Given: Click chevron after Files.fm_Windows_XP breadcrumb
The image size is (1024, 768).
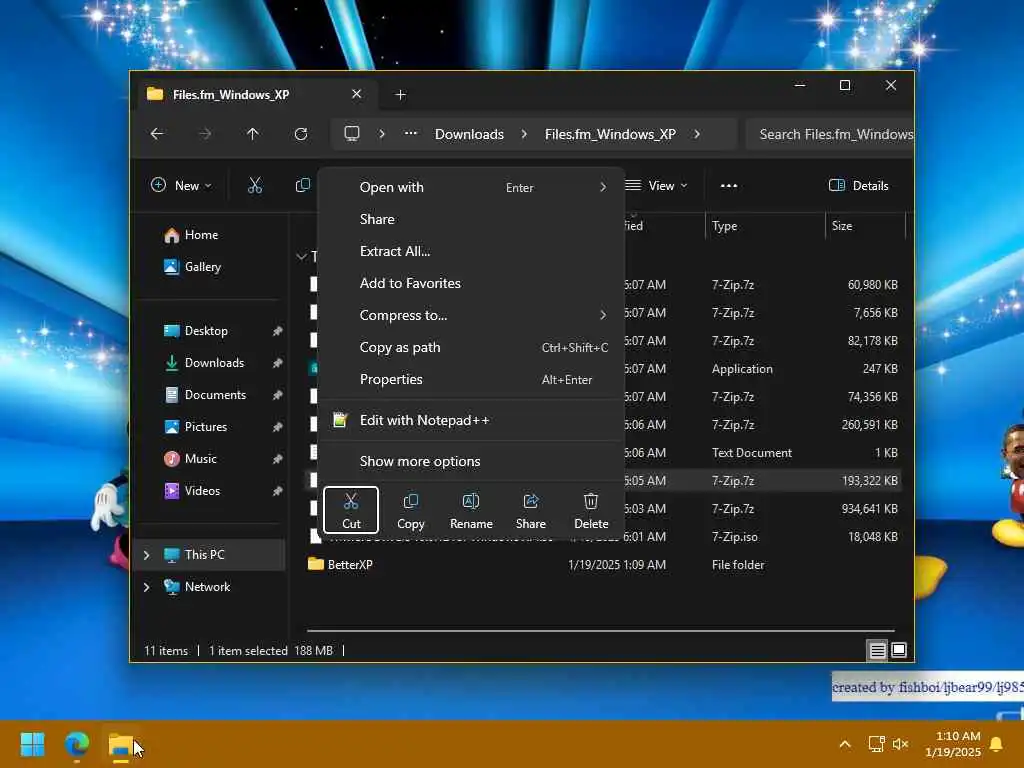Looking at the screenshot, I should pos(697,134).
